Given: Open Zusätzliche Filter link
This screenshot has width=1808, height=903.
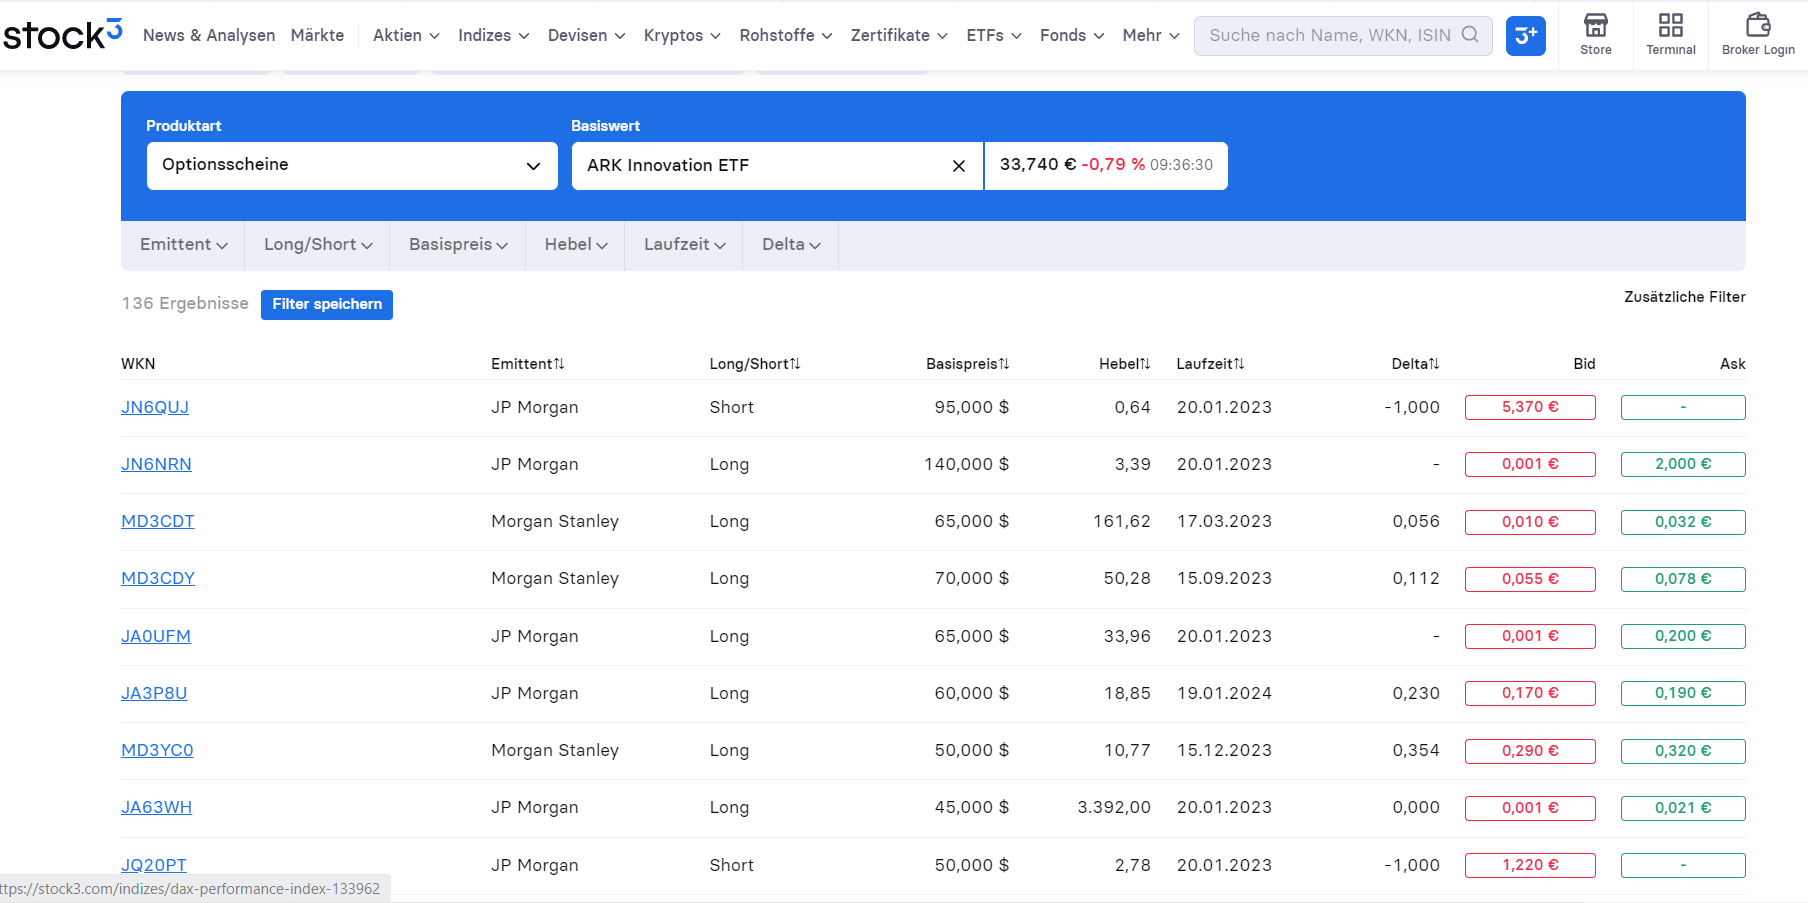Looking at the screenshot, I should 1685,297.
